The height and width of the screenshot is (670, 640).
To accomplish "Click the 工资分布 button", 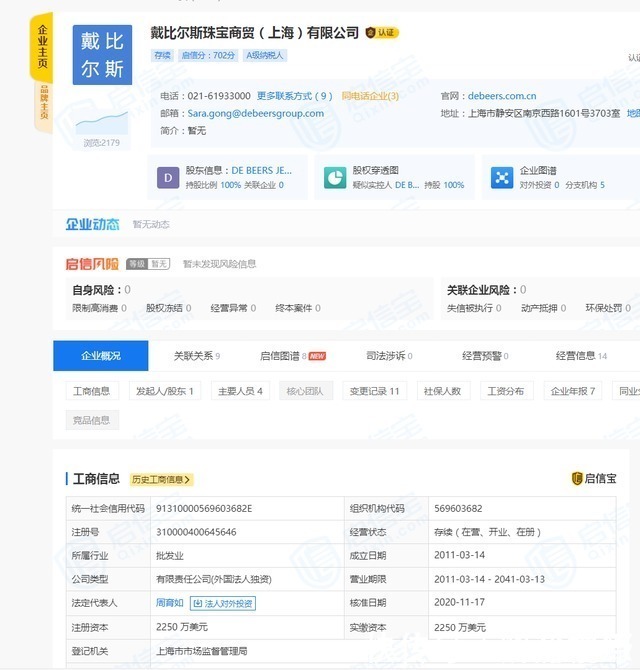I will pos(507,391).
